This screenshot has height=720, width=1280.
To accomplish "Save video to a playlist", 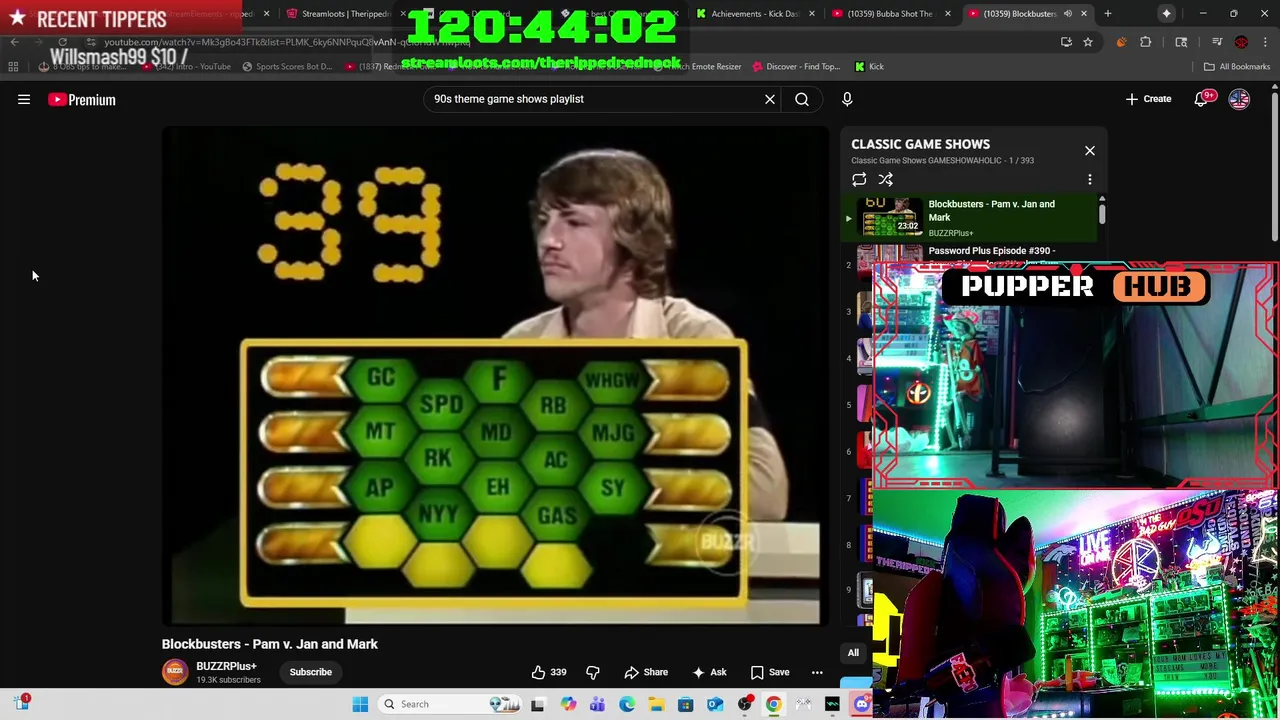I will pos(770,672).
